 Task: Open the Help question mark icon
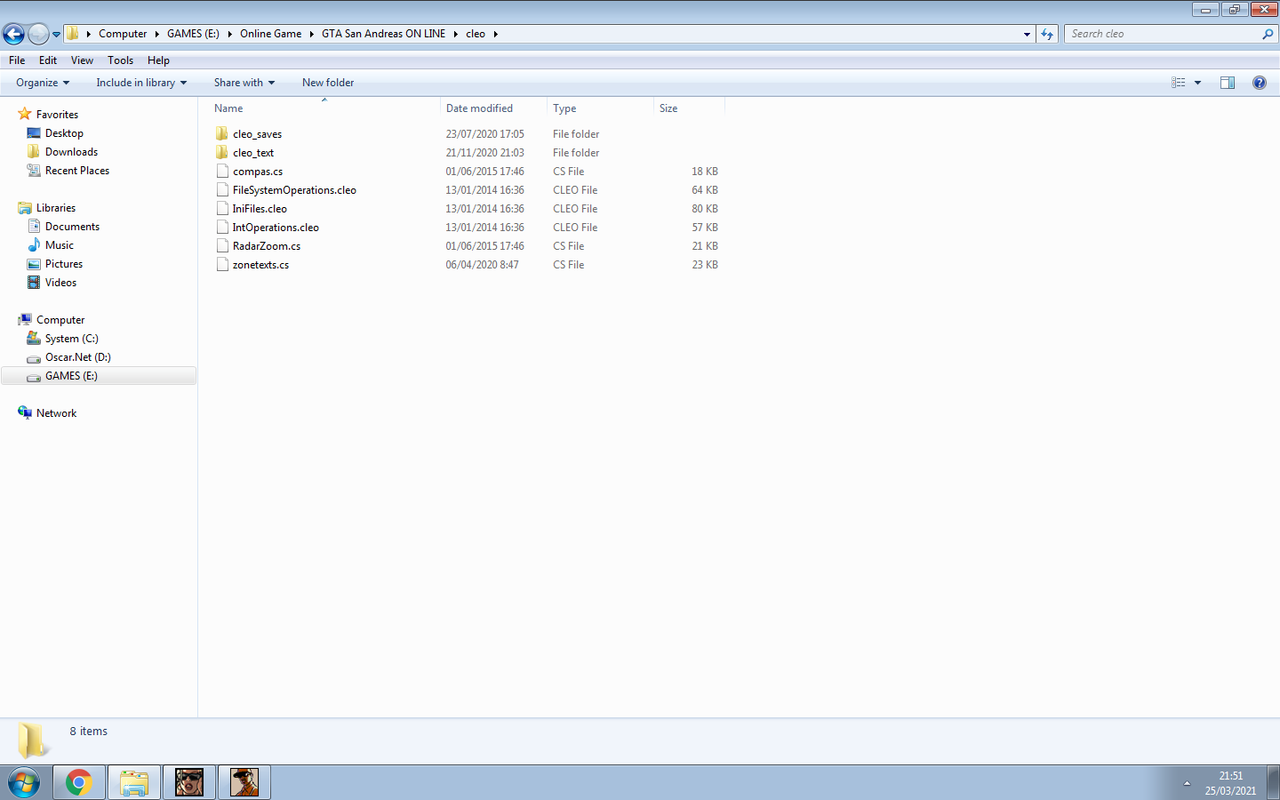pos(1260,83)
